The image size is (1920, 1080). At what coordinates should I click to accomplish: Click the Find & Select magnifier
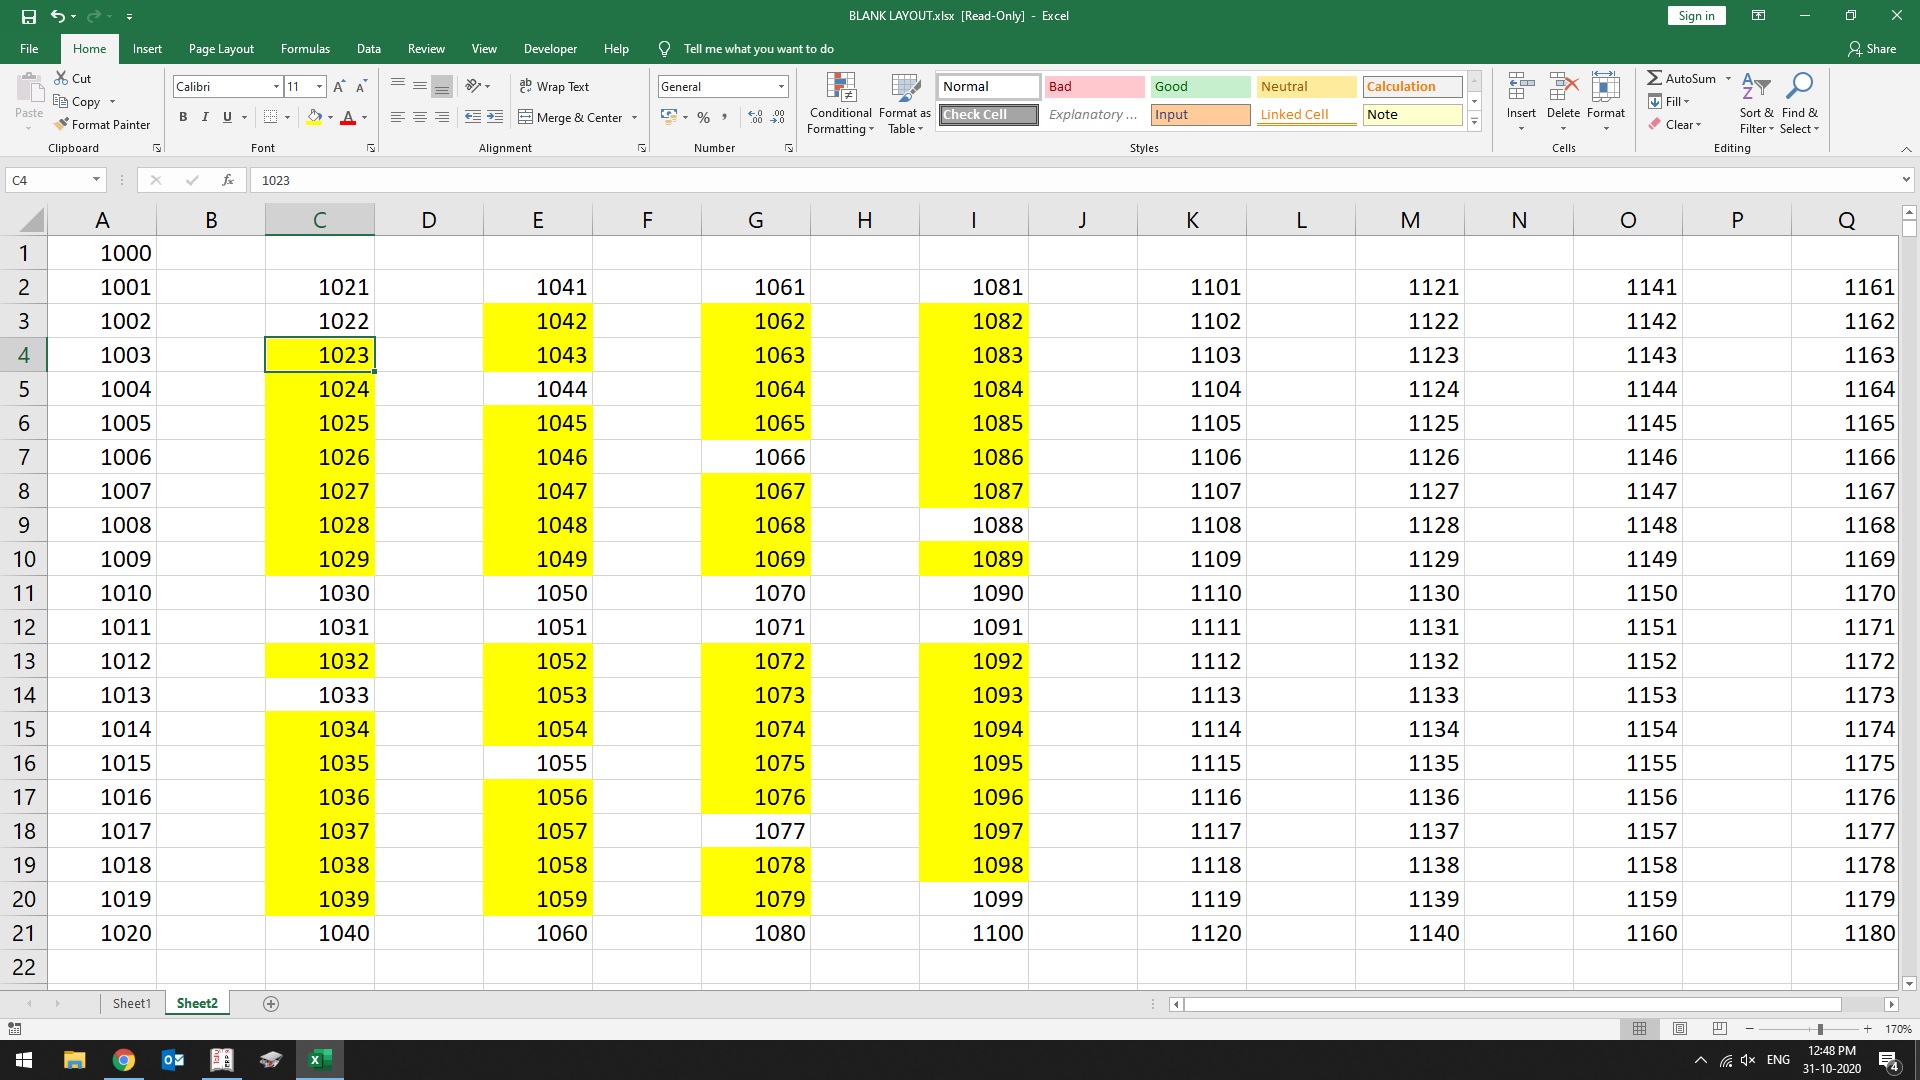(x=1799, y=88)
